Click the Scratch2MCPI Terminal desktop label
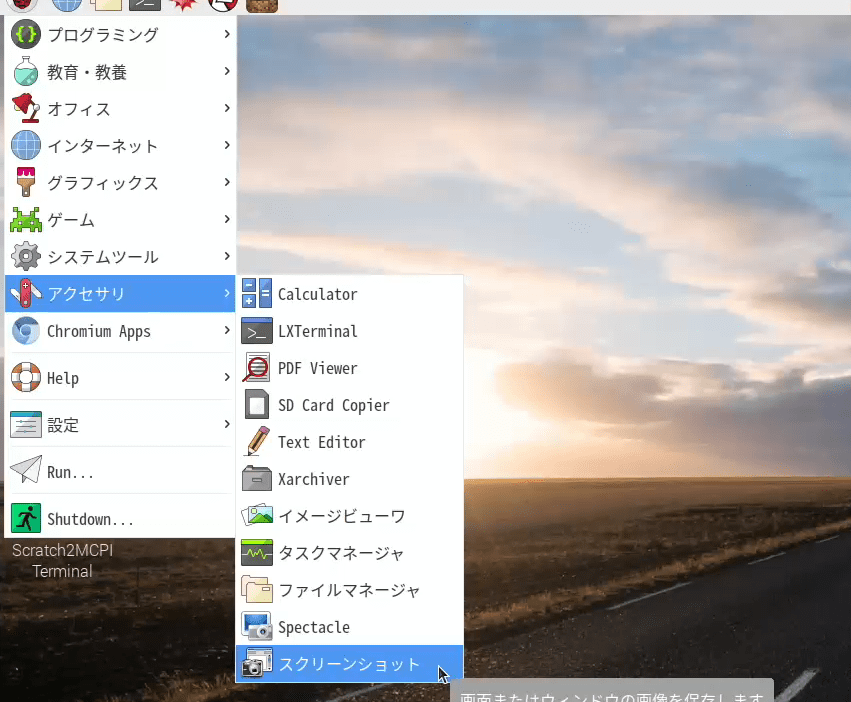851x702 pixels. tap(62, 561)
